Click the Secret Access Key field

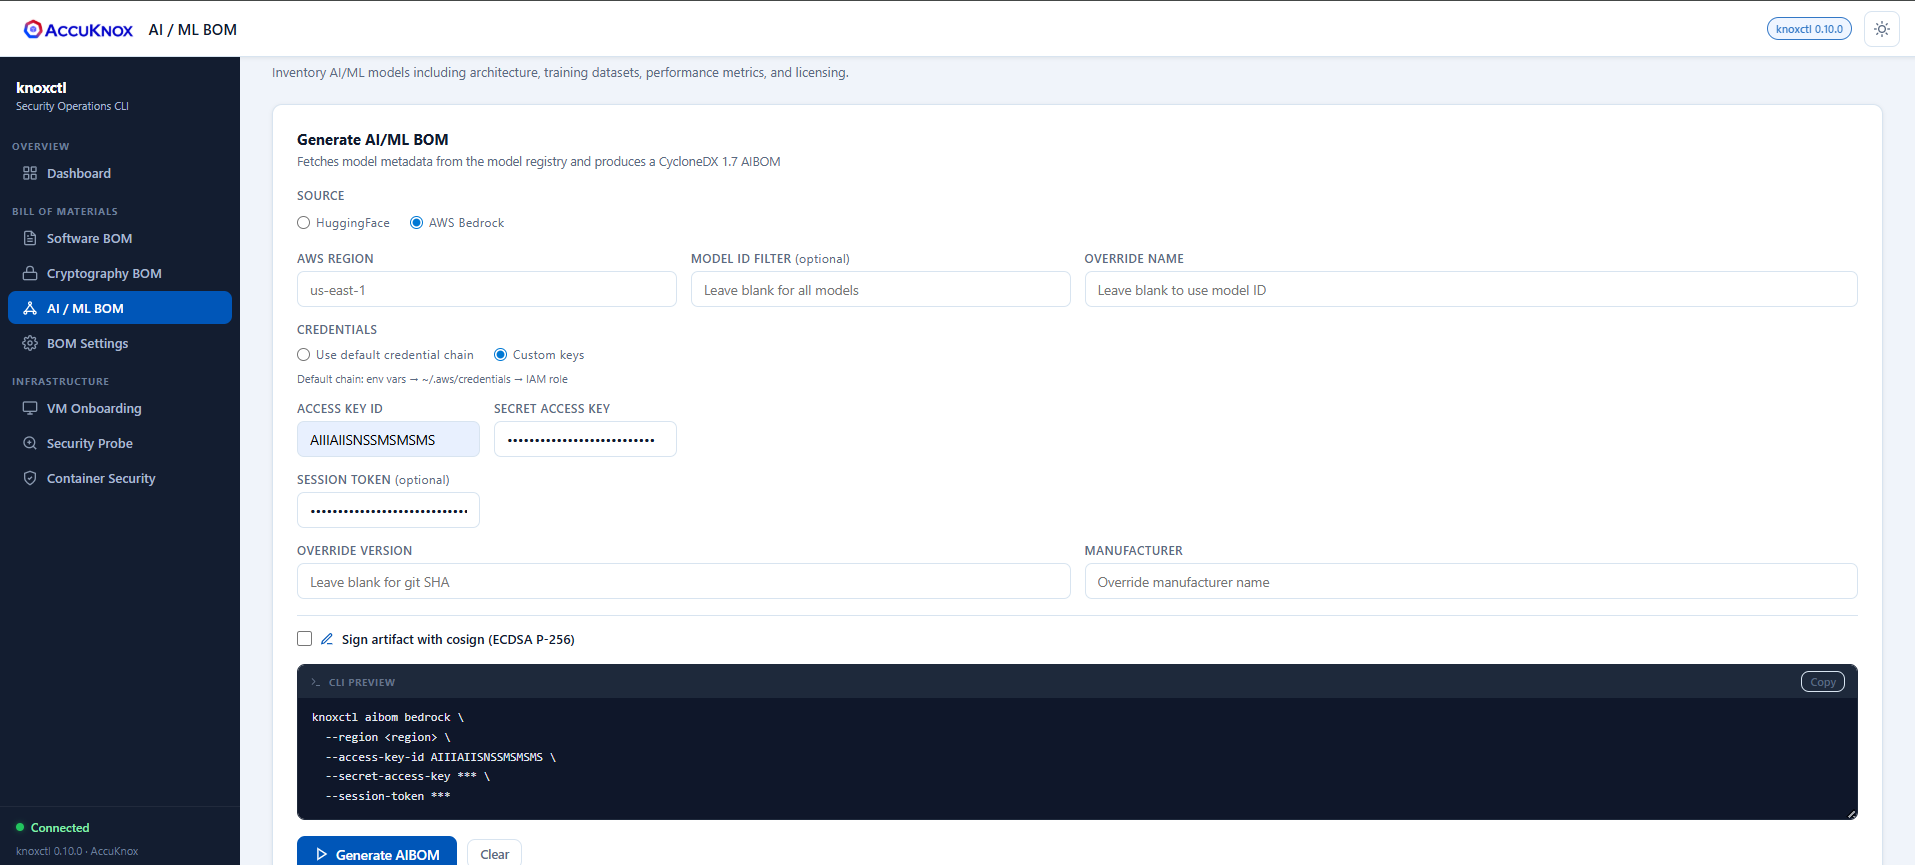tap(585, 439)
